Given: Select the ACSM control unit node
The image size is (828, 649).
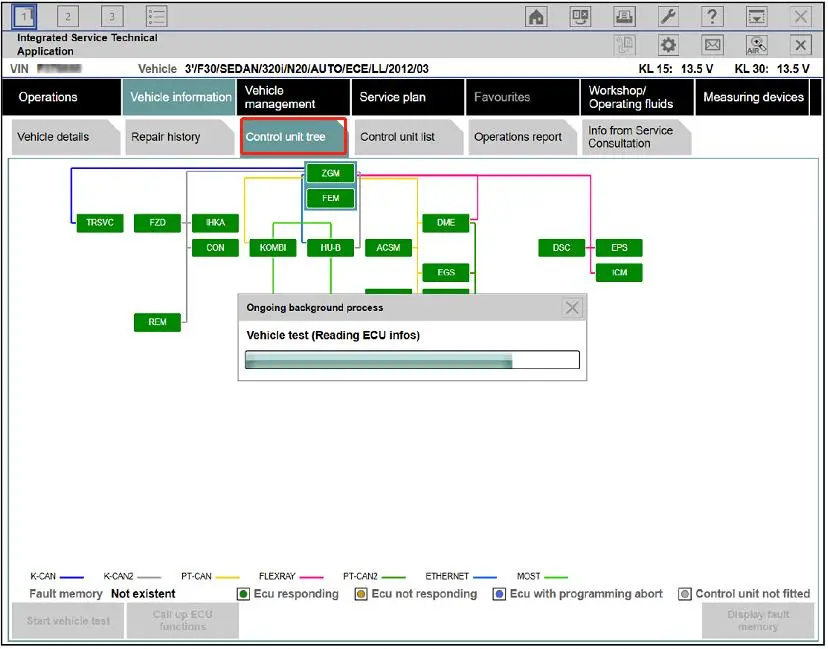Looking at the screenshot, I should (388, 248).
